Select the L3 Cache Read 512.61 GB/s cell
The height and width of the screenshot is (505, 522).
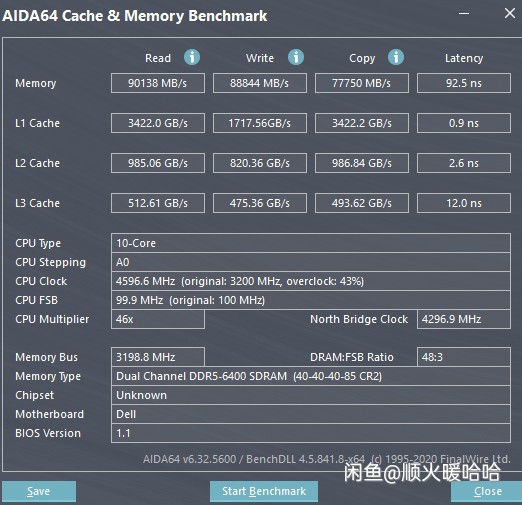158,203
